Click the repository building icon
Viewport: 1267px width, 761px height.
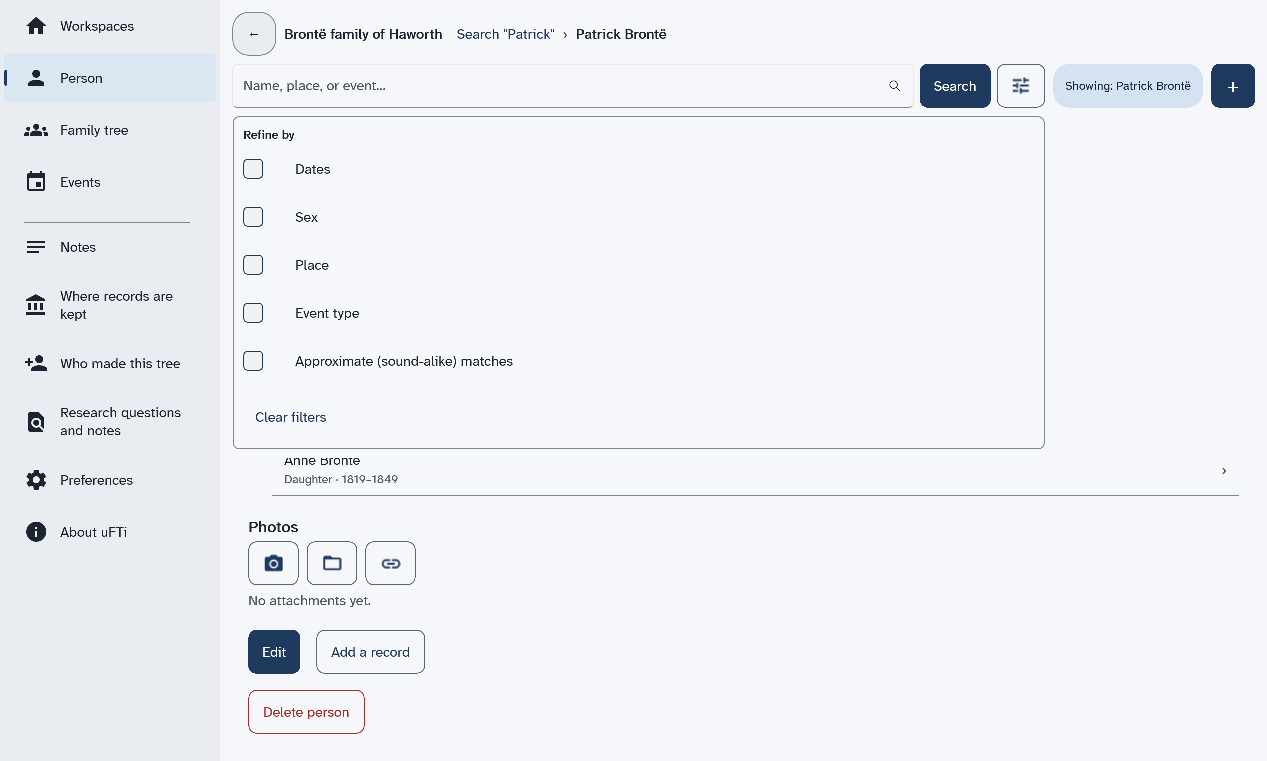point(36,305)
